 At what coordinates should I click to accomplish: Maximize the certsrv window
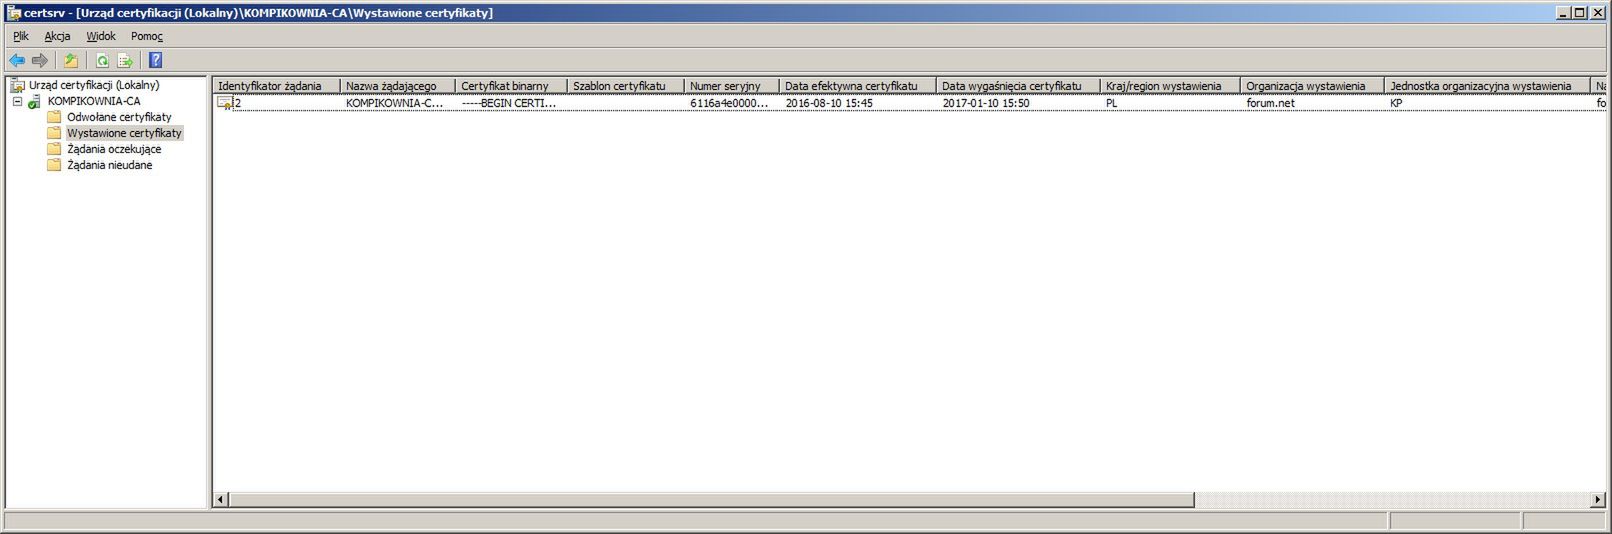(x=1580, y=13)
